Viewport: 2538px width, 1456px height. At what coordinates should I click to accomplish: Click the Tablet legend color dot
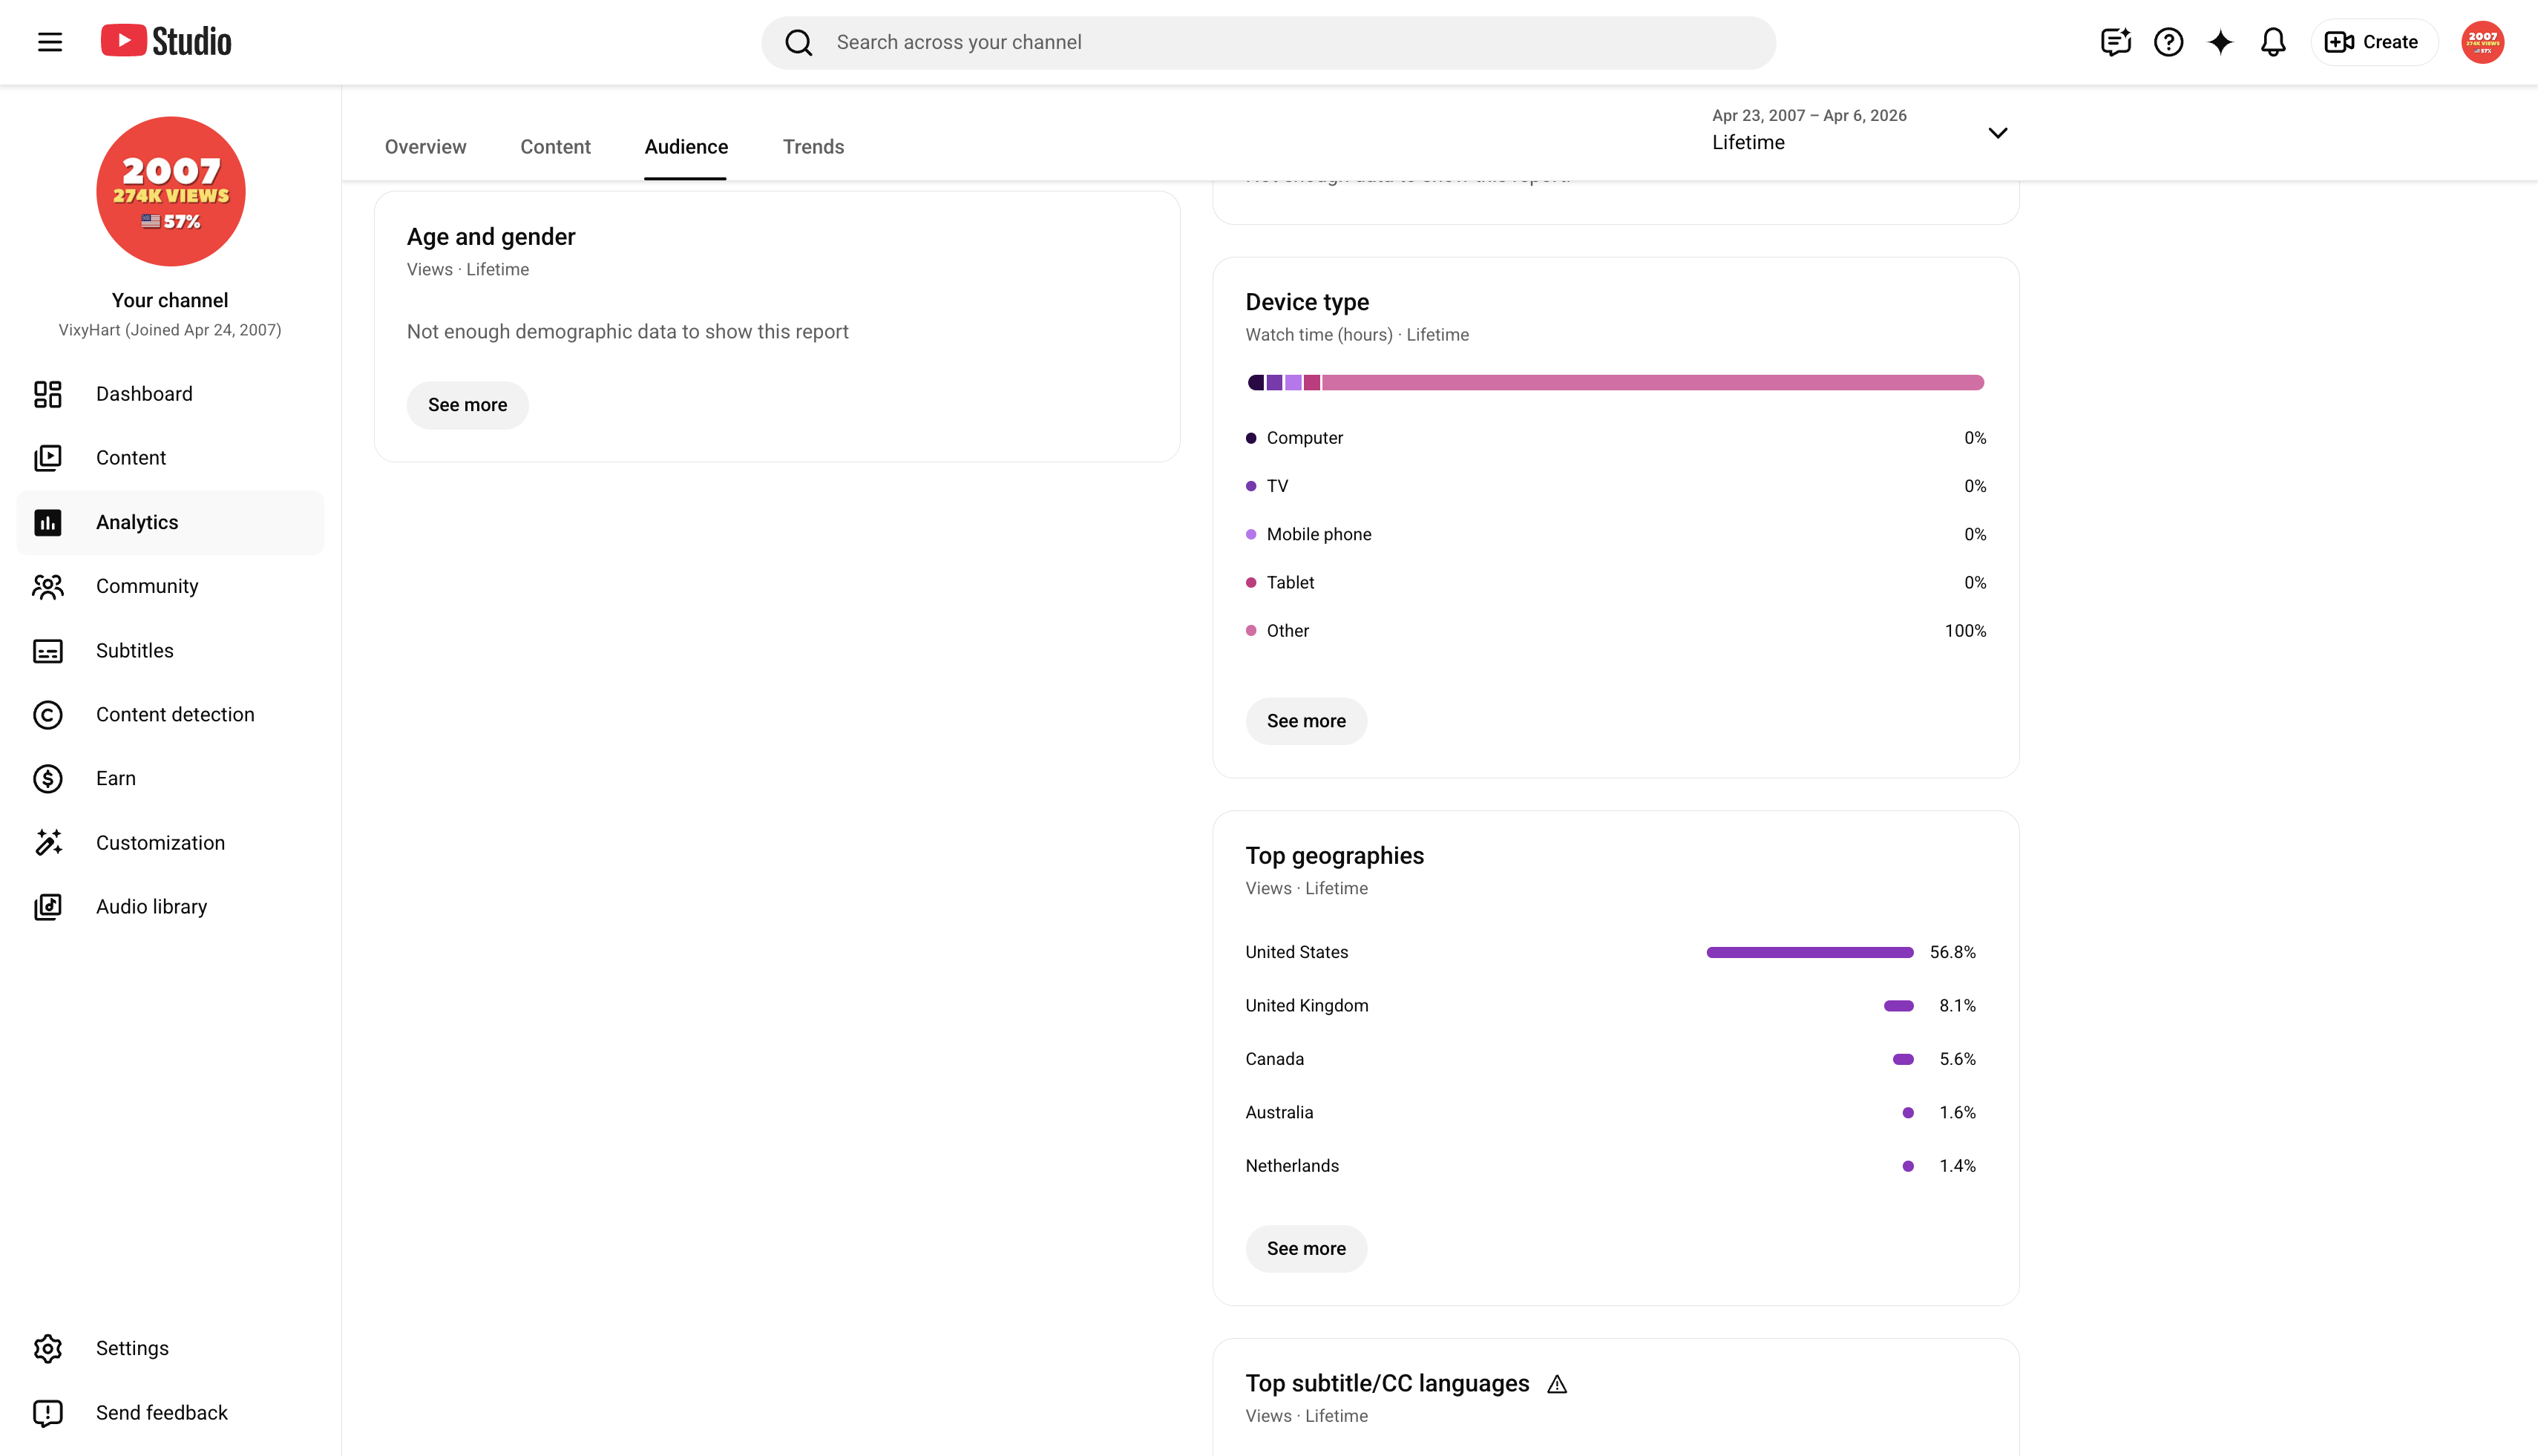(1251, 583)
